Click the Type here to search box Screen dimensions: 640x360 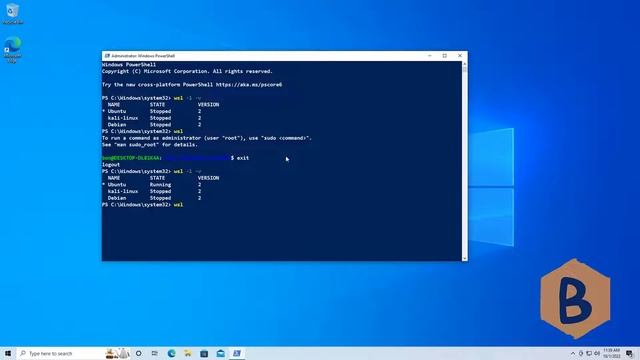click(x=73, y=353)
